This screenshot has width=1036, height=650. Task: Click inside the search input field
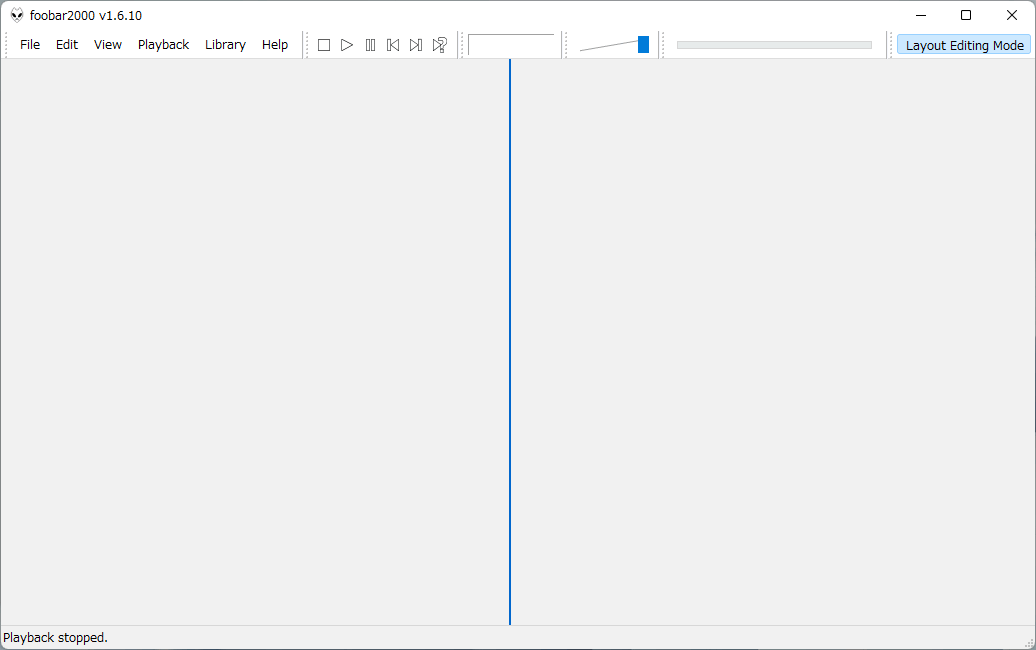pos(512,44)
